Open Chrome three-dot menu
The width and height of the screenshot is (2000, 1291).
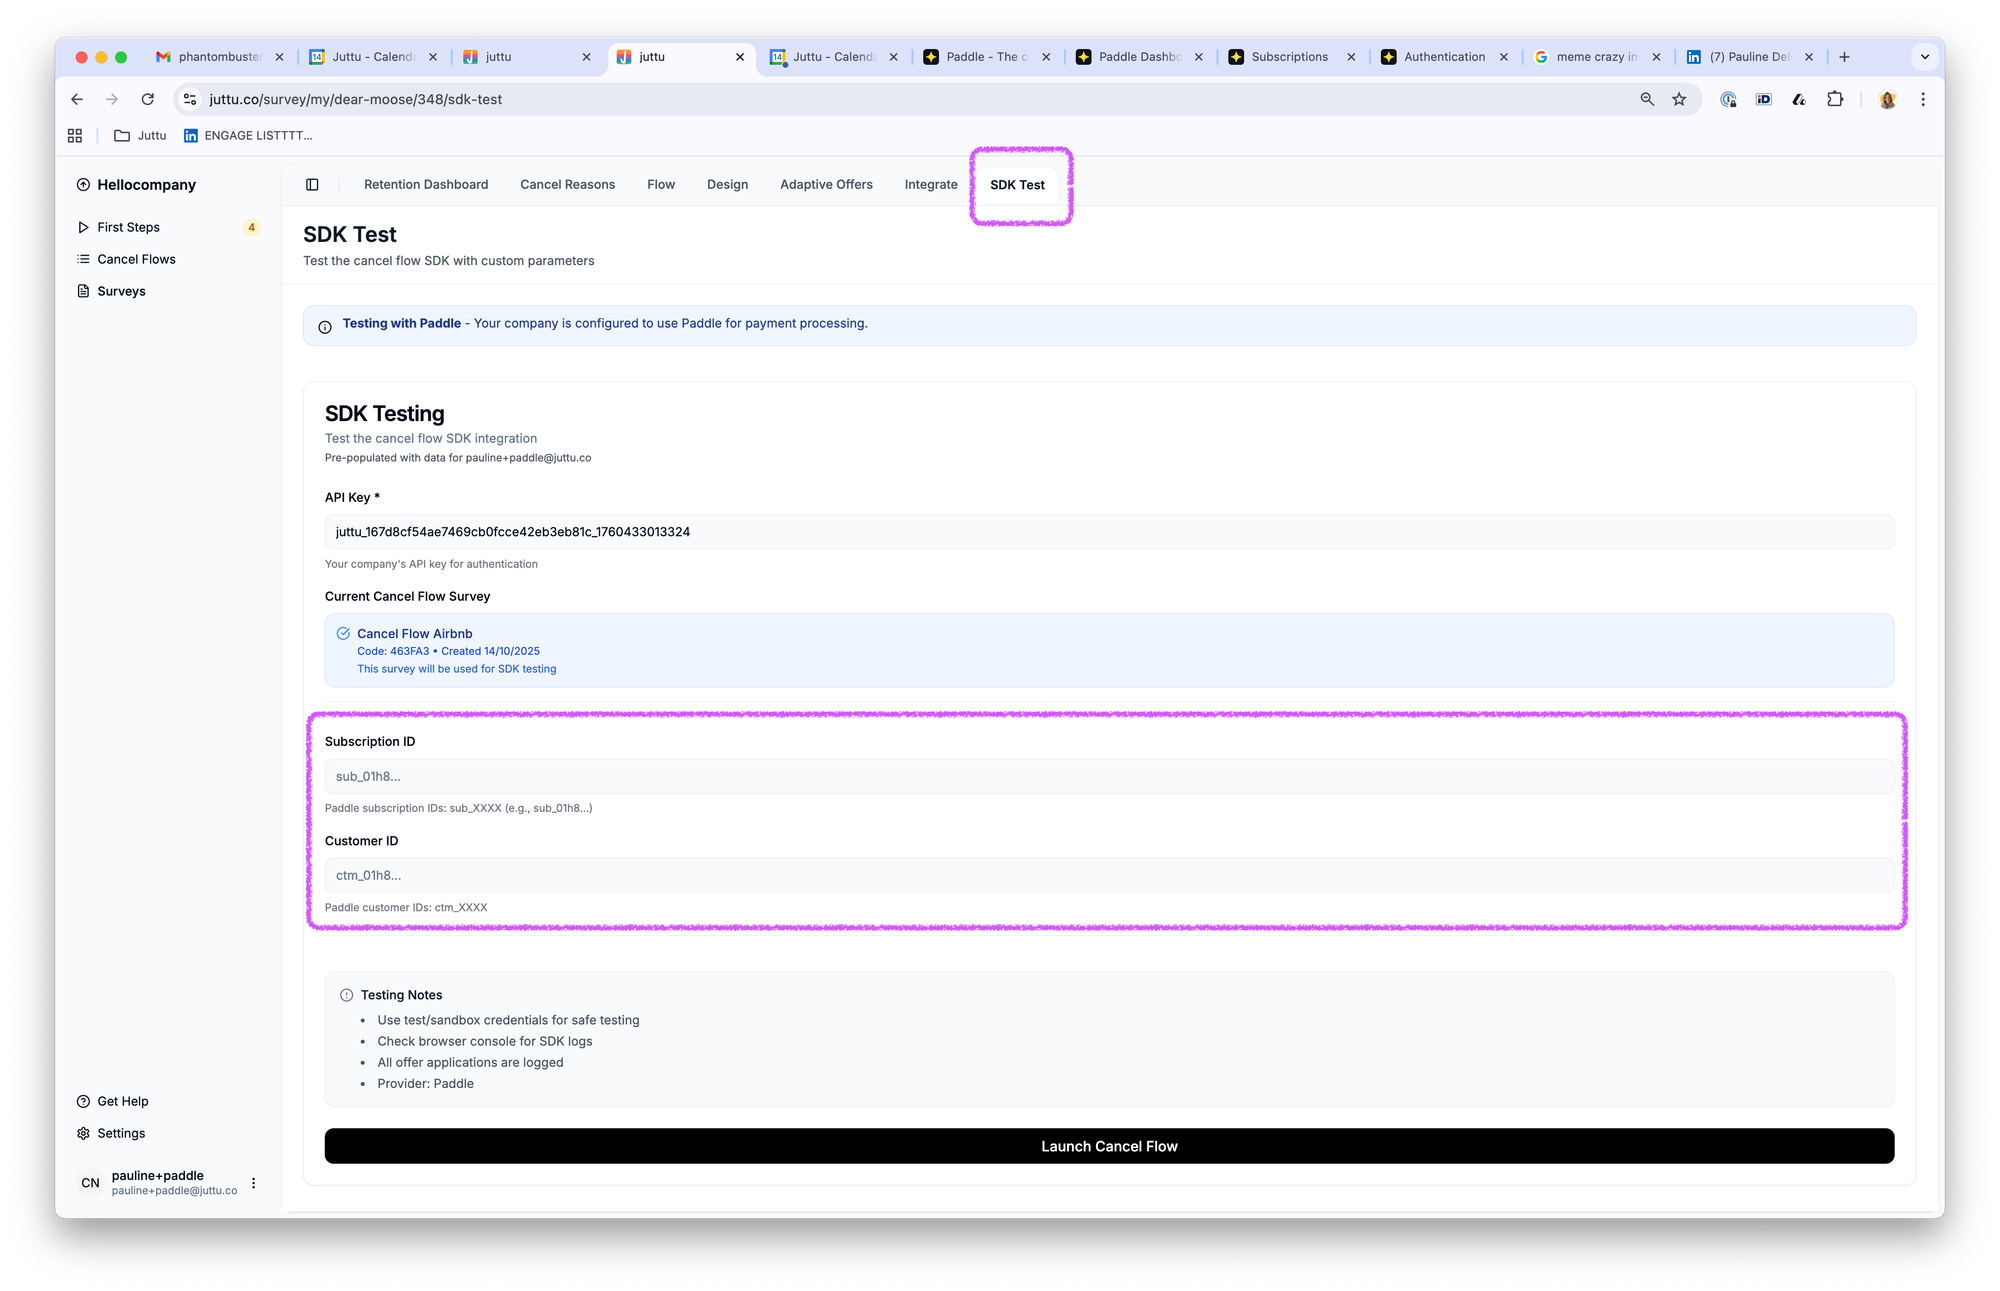1922,99
